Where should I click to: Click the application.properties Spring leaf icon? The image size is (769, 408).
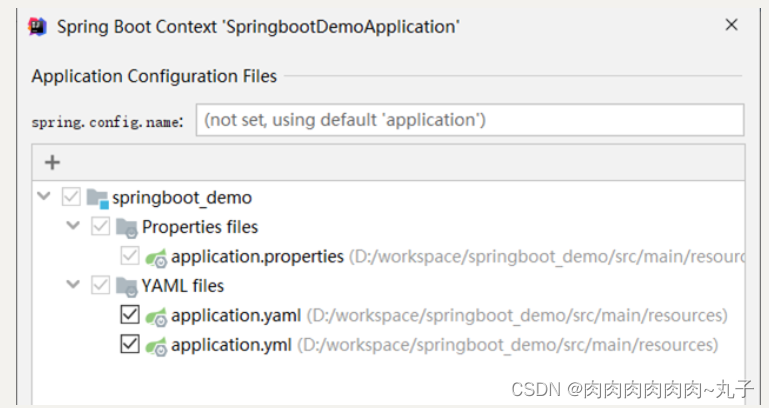point(156,257)
